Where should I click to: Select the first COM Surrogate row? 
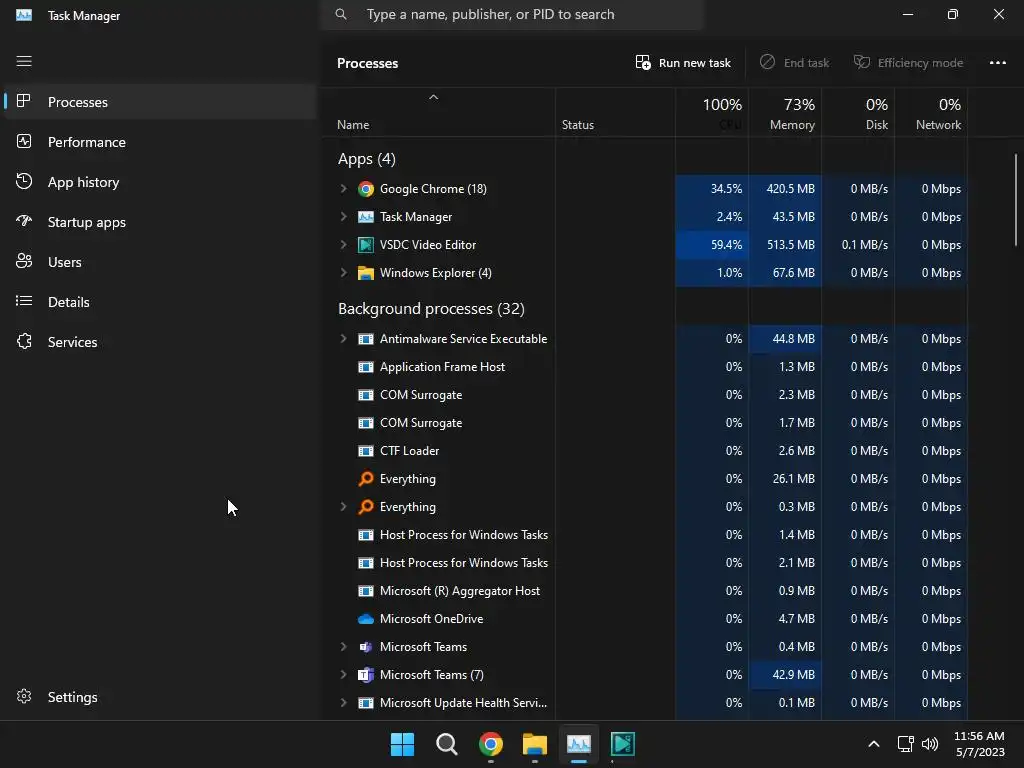click(645, 395)
